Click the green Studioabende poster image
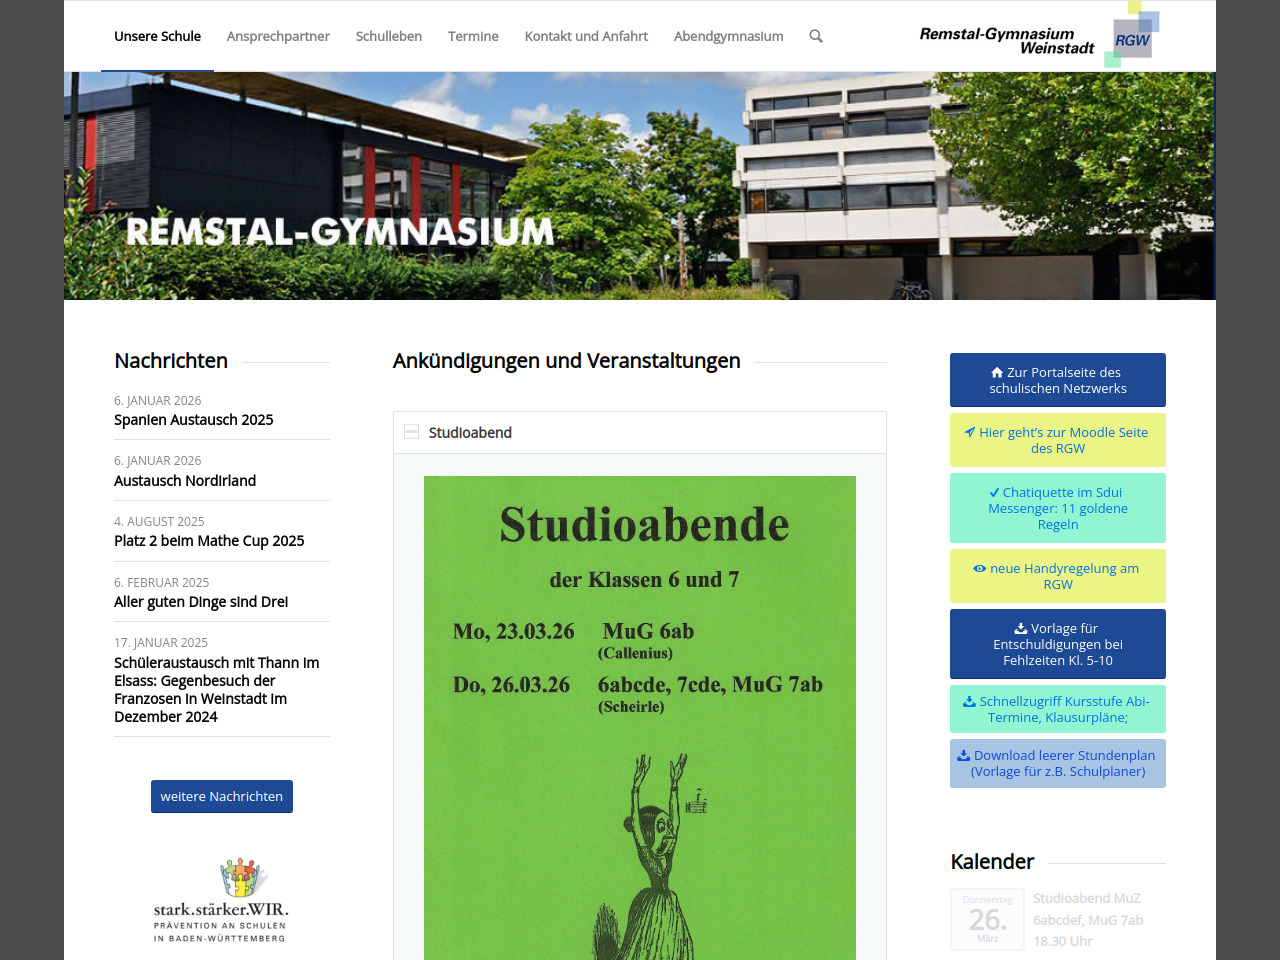 point(640,720)
